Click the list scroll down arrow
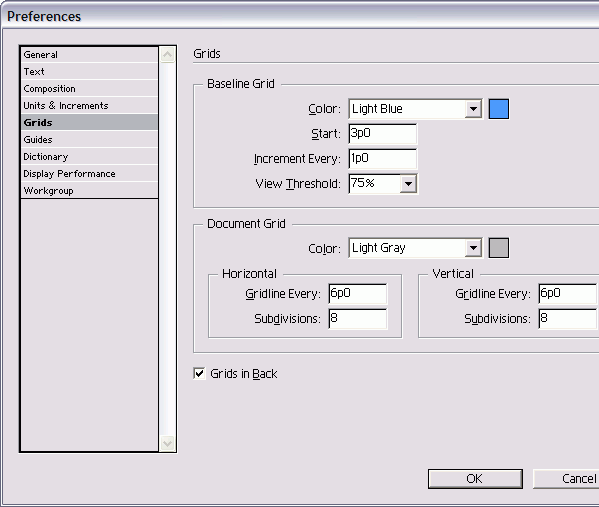 (167, 444)
